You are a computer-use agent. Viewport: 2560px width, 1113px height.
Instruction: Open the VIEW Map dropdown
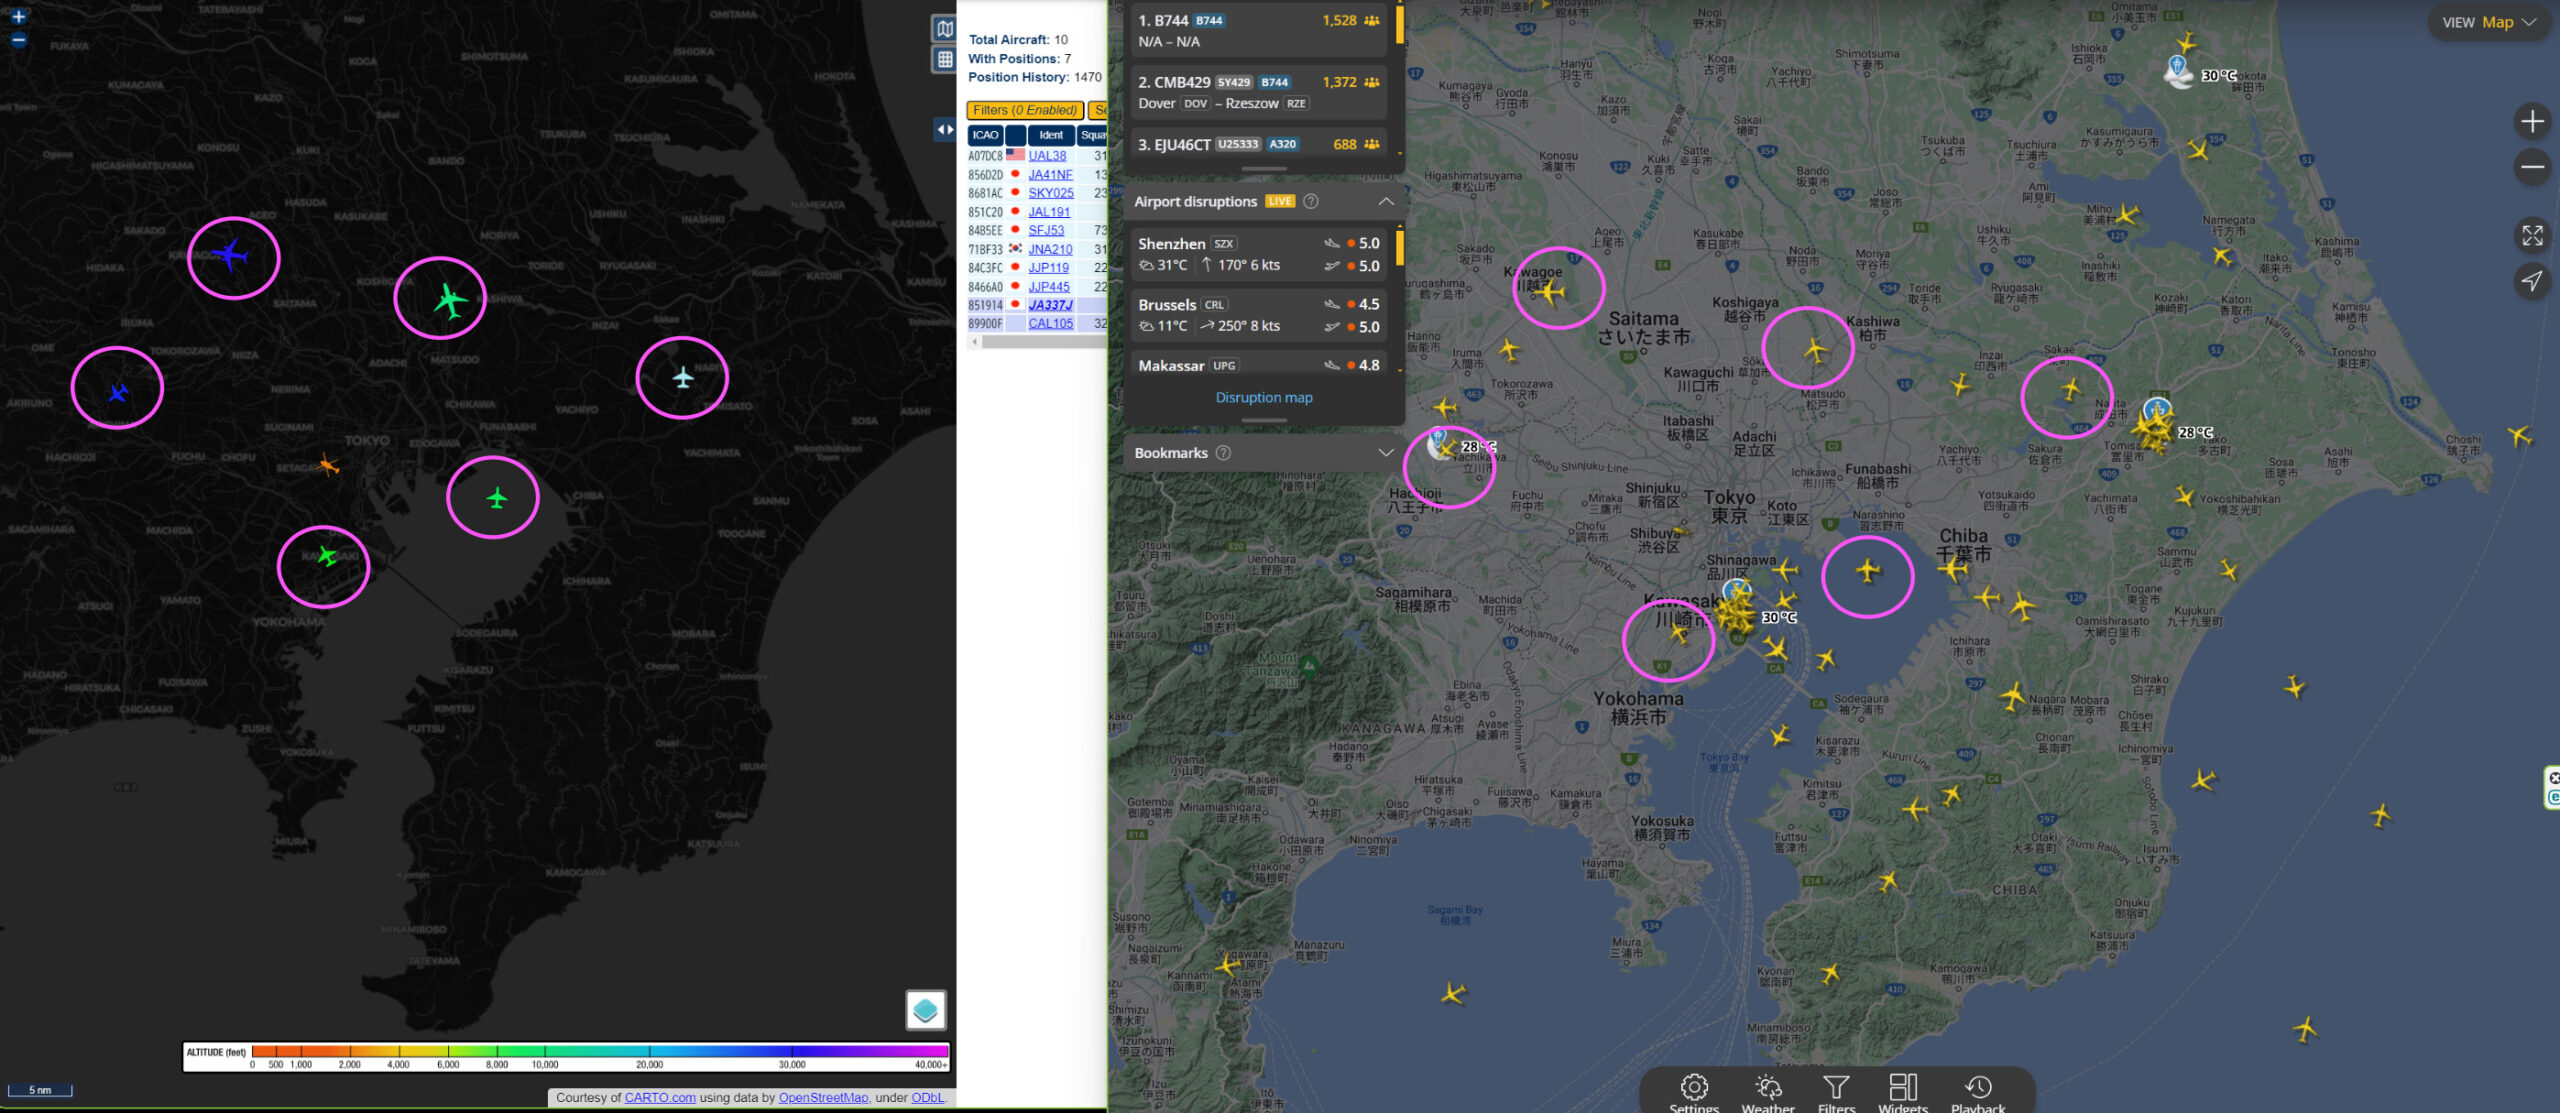pos(2488,22)
